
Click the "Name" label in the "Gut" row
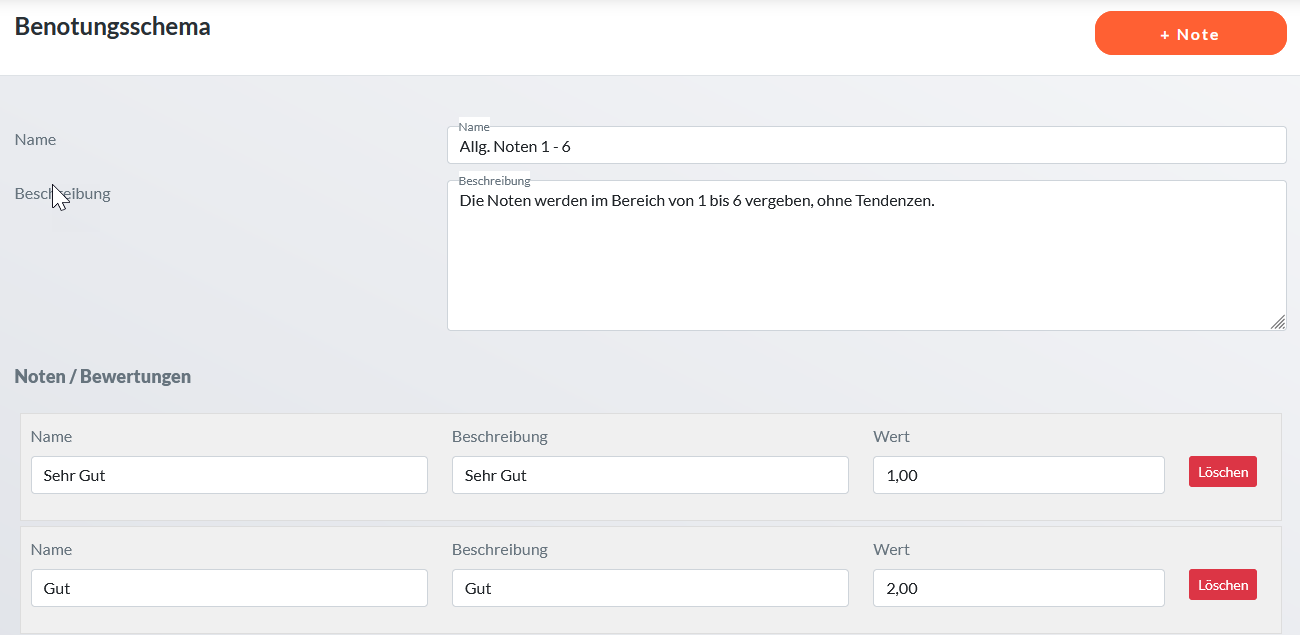[51, 550]
